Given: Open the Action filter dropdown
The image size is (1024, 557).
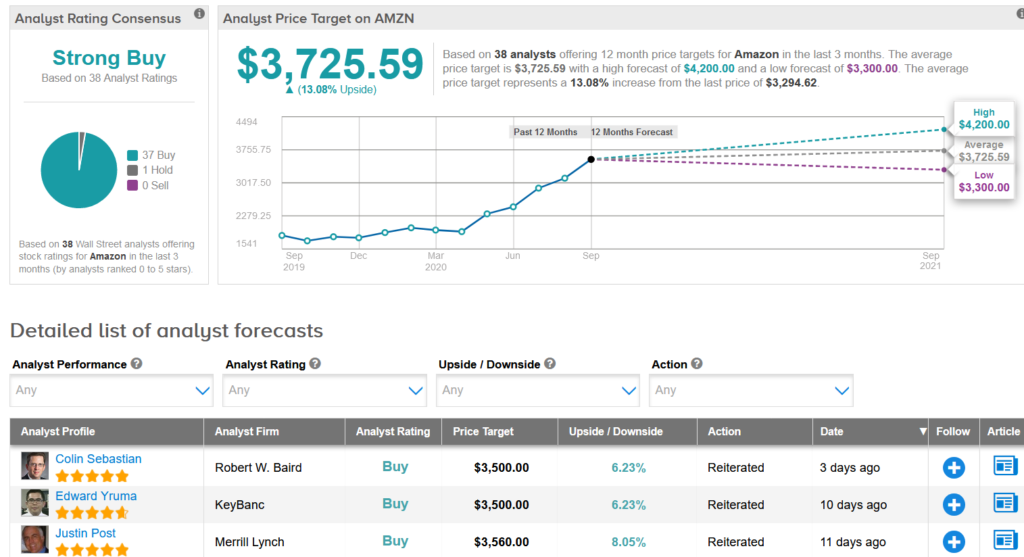Looking at the screenshot, I should tap(751, 390).
